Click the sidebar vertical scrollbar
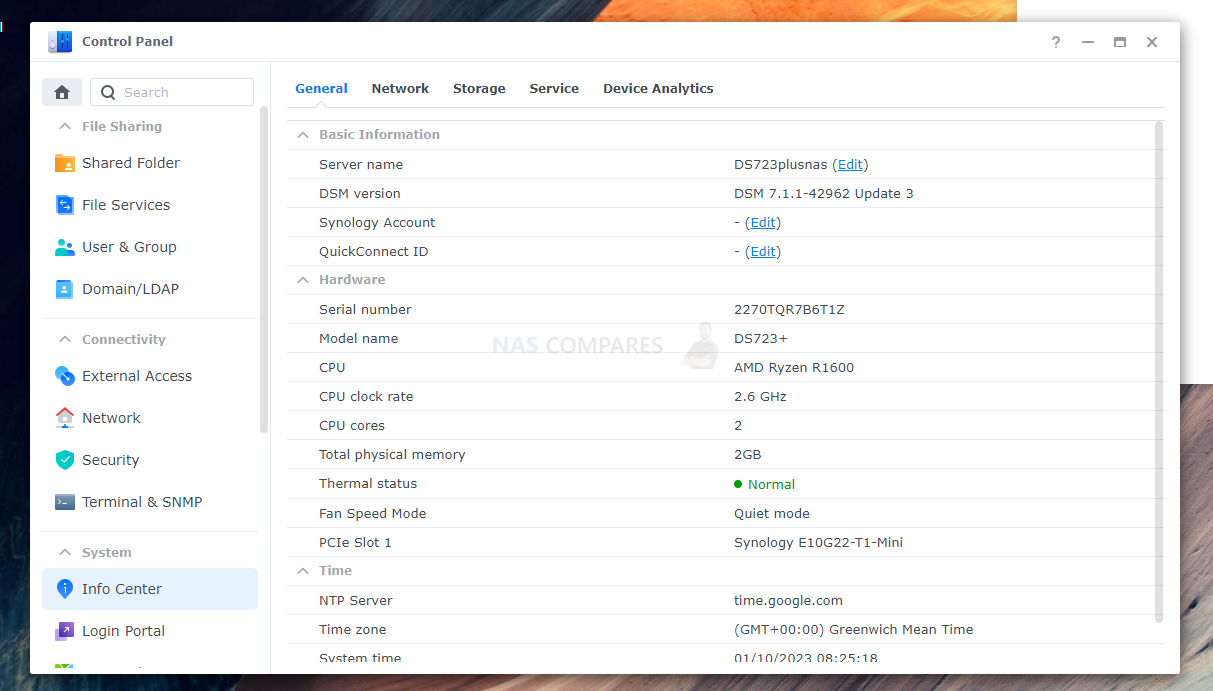This screenshot has width=1213, height=691. (264, 270)
